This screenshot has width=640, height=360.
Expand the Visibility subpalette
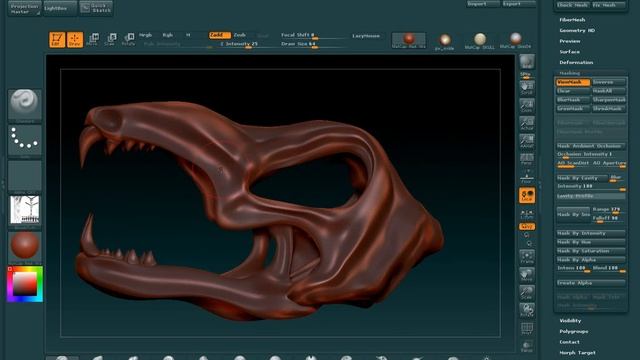click(570, 321)
